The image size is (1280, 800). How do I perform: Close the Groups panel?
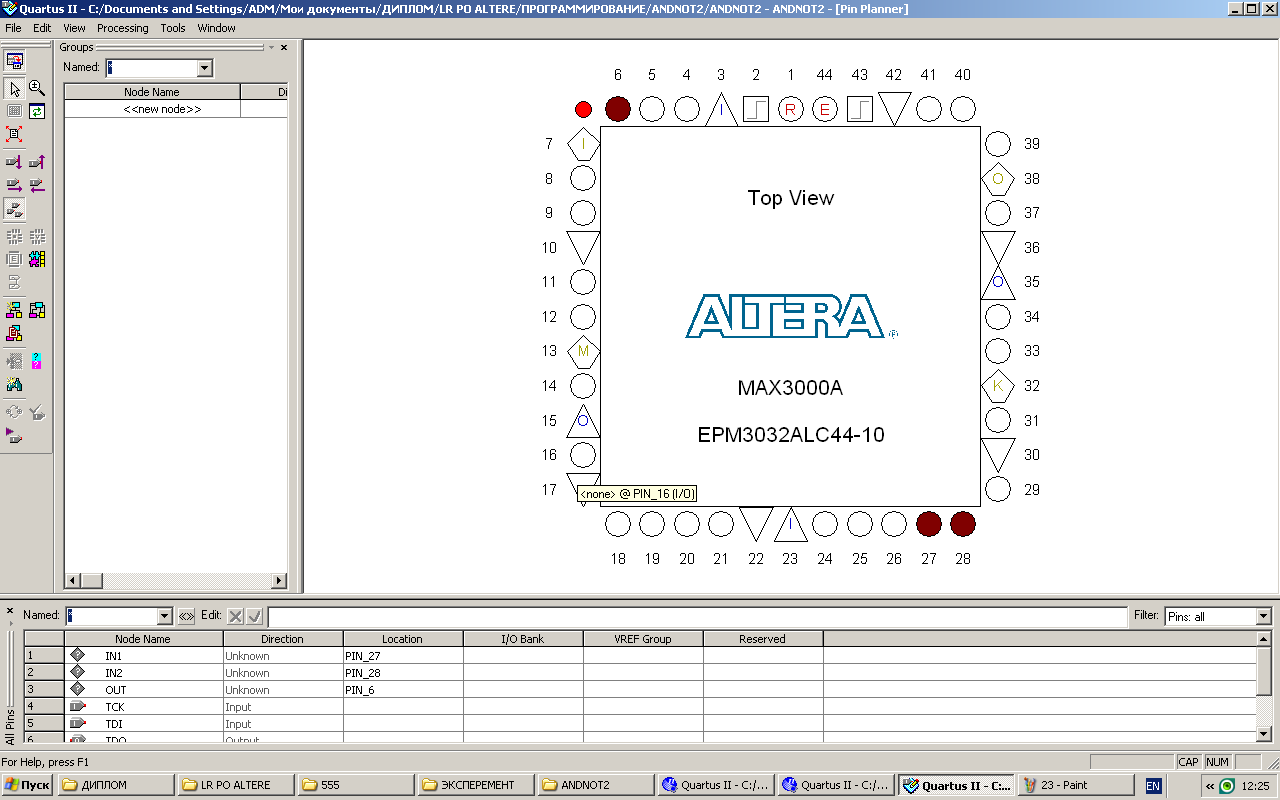(284, 47)
